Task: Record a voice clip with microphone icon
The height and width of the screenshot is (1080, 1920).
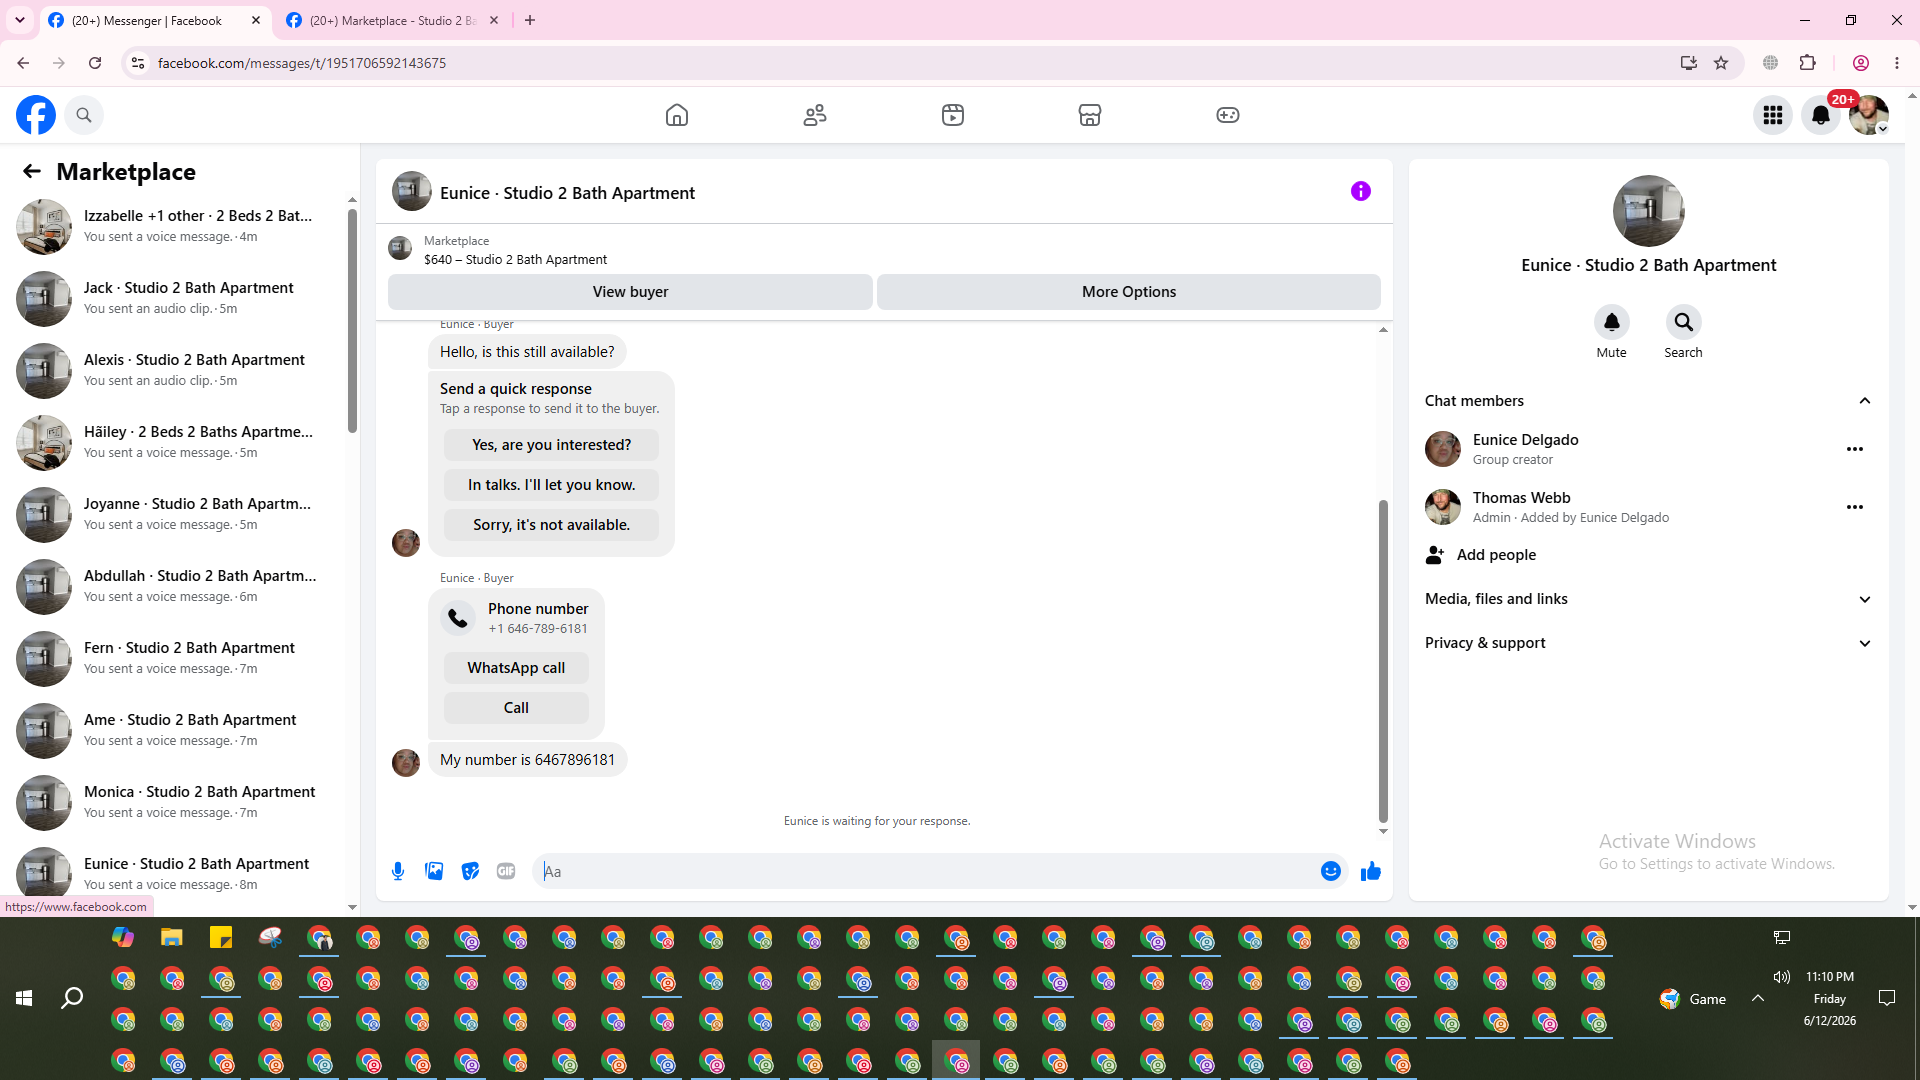Action: coord(398,871)
